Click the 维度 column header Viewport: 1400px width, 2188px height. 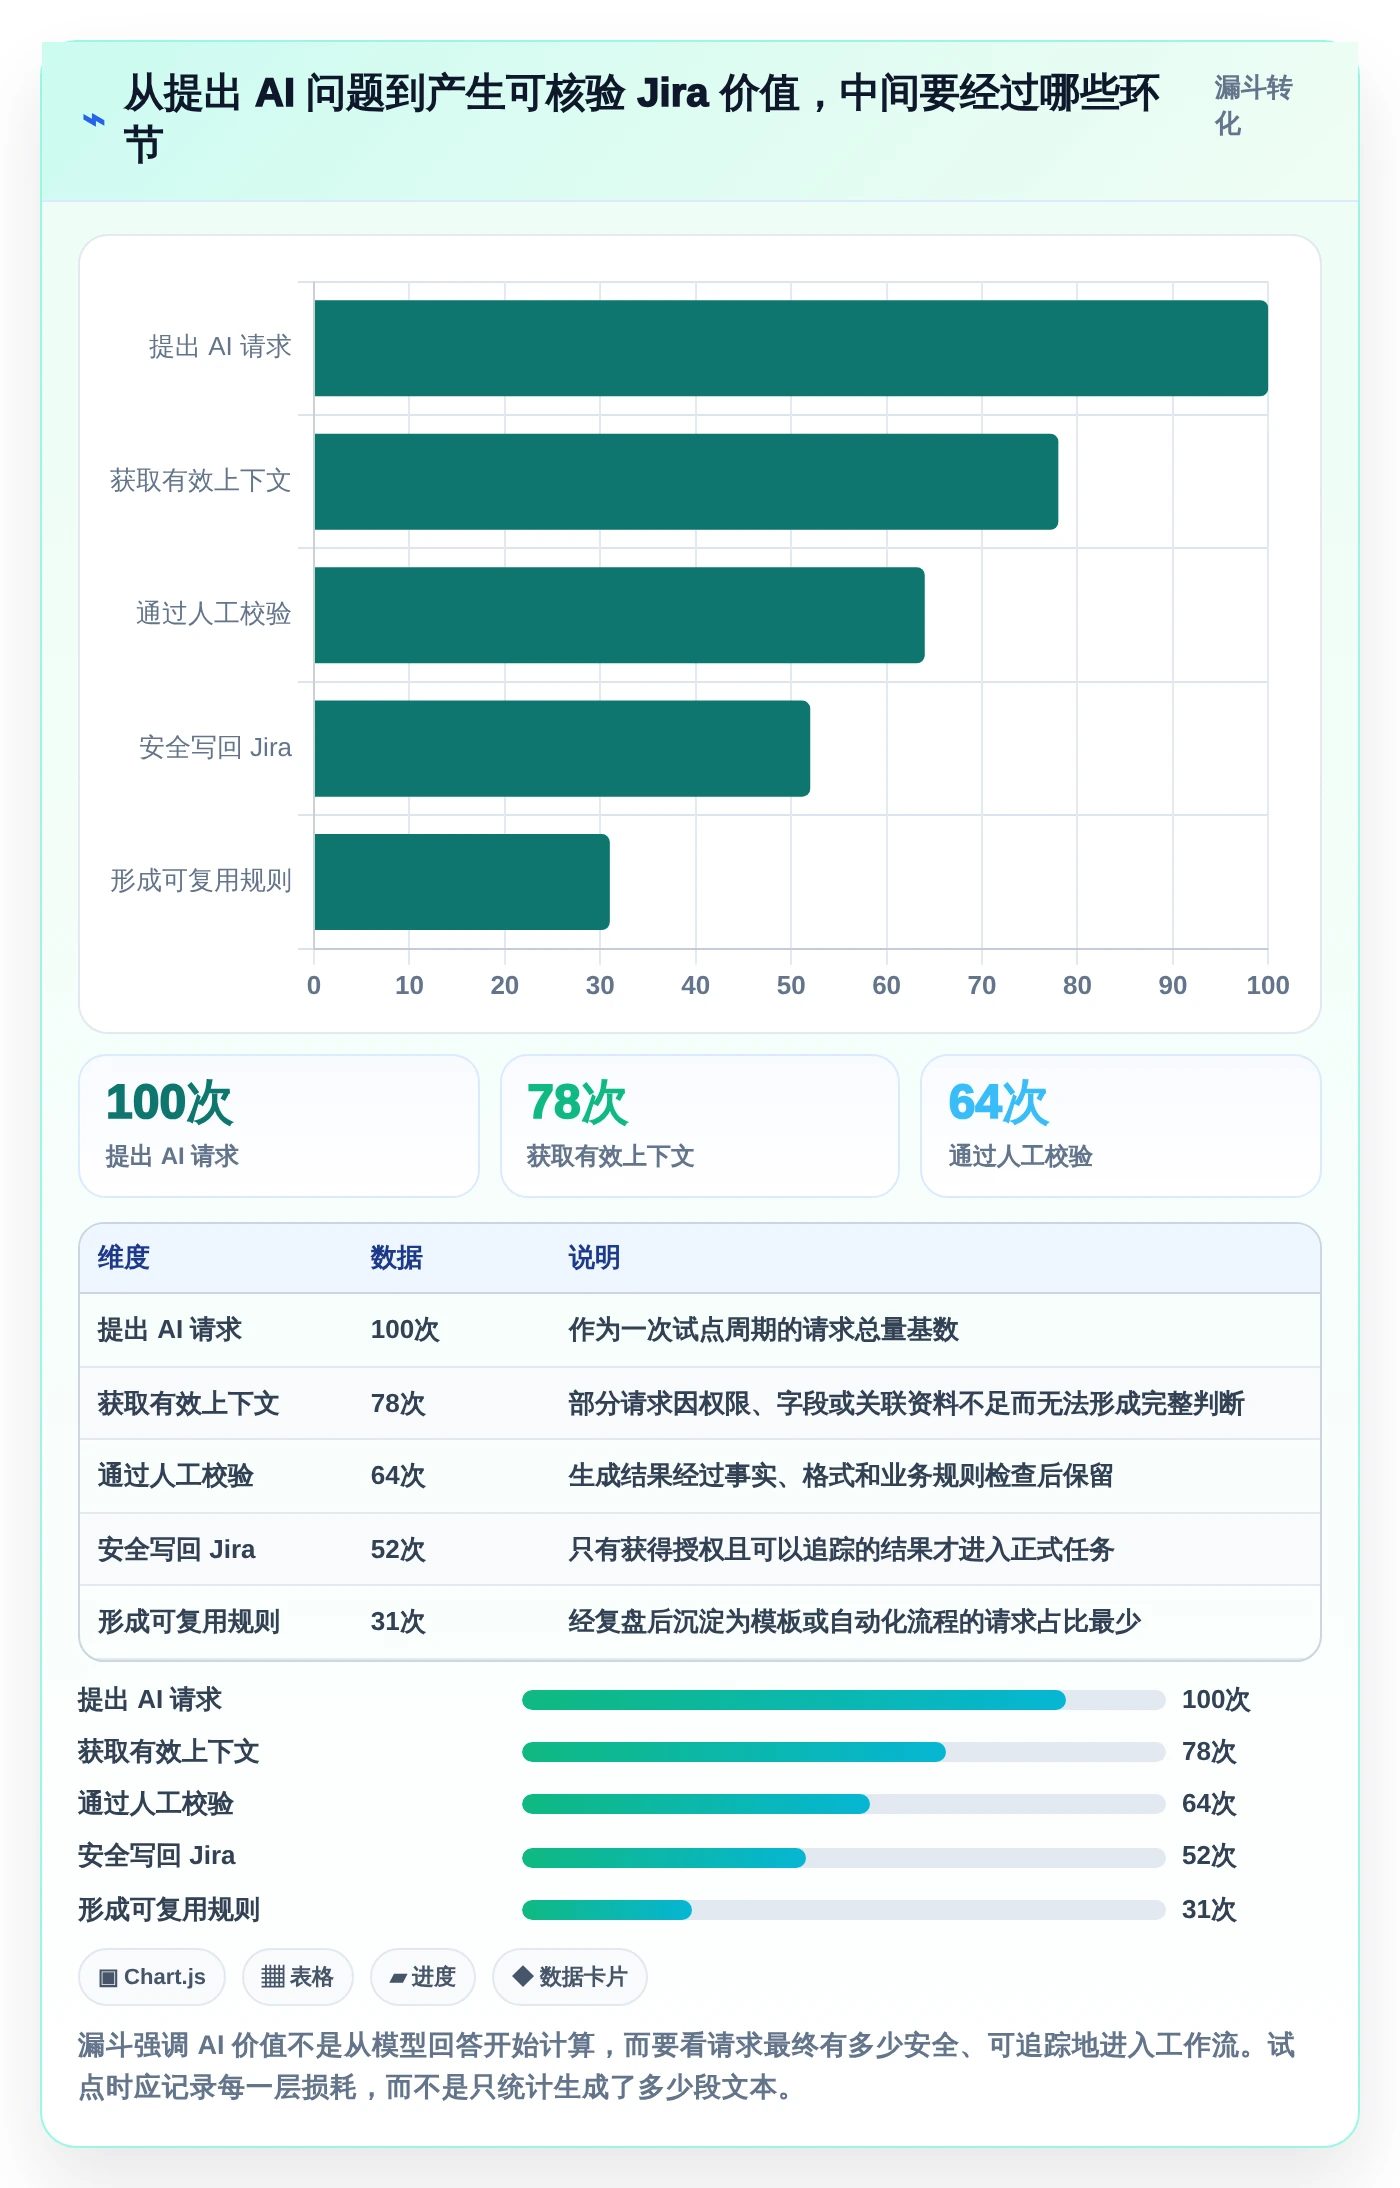124,1257
